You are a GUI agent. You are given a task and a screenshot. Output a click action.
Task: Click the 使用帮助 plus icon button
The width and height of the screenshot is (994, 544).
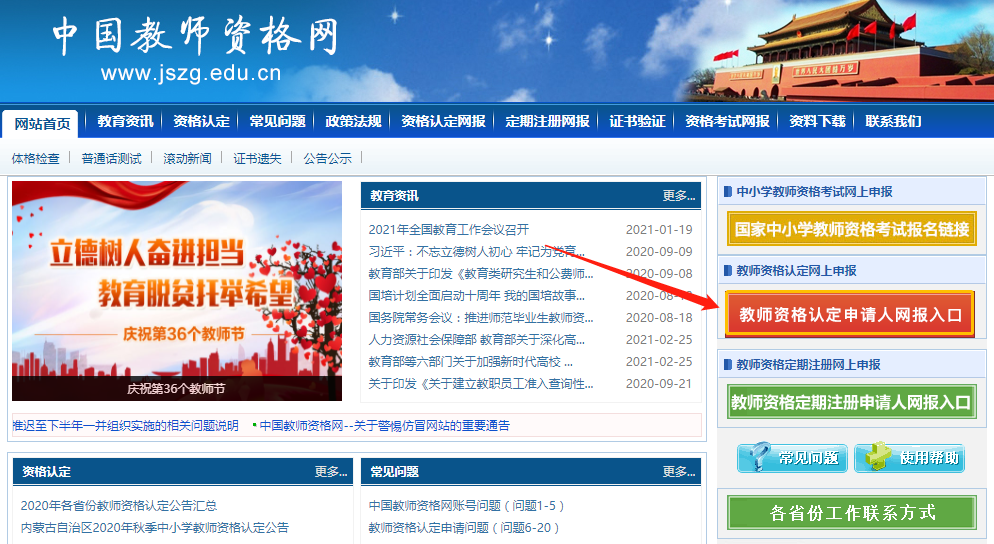(909, 458)
